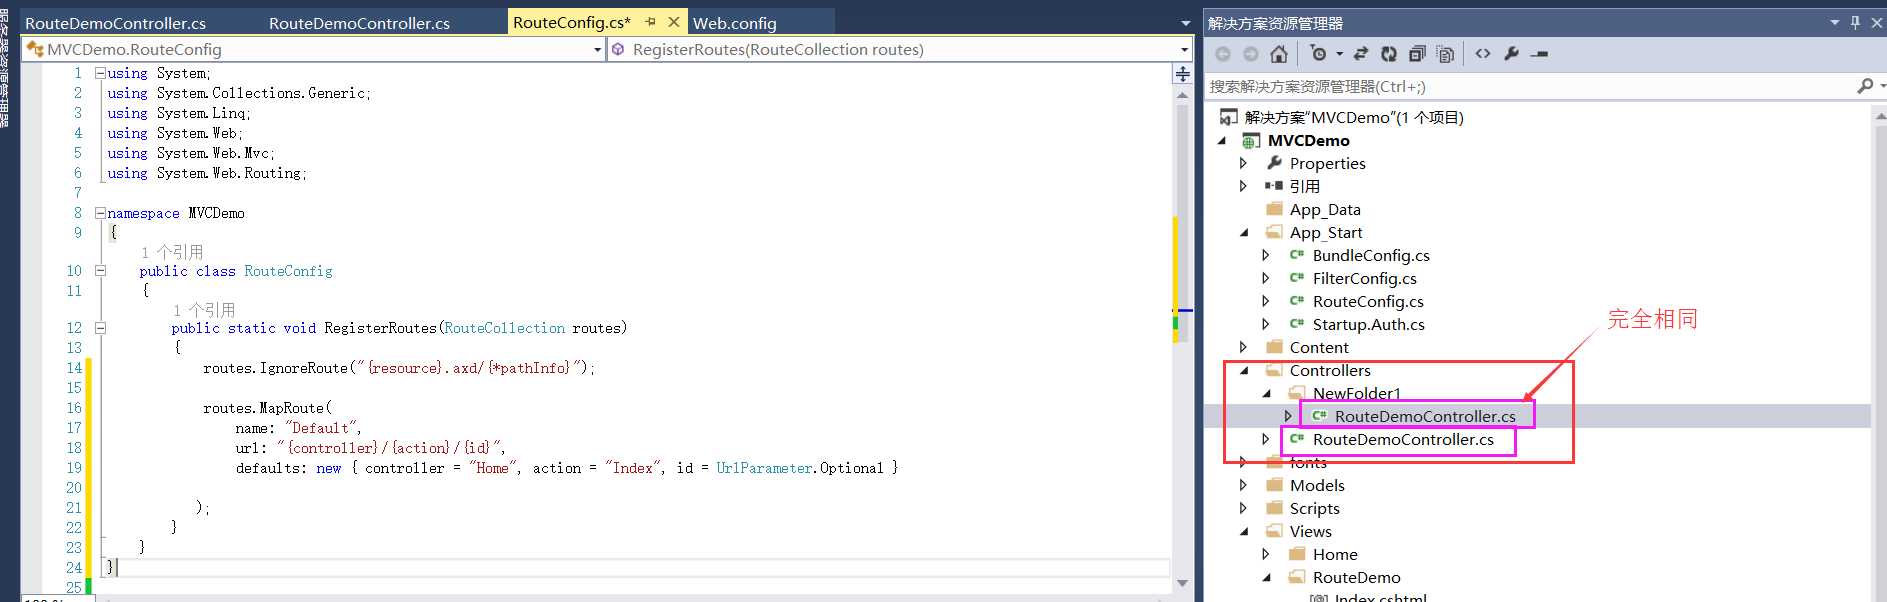The image size is (1887, 602).
Task: Click the C# icon of Startup.Auth.cs
Action: pos(1297,324)
